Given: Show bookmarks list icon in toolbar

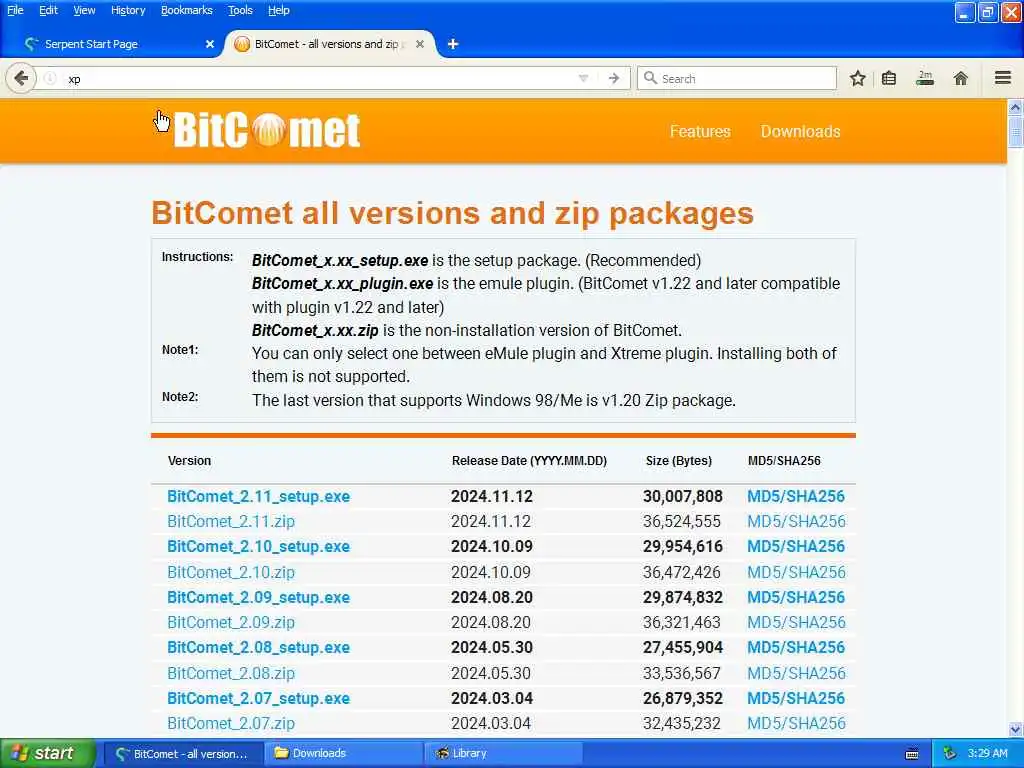Looking at the screenshot, I should pyautogui.click(x=889, y=79).
